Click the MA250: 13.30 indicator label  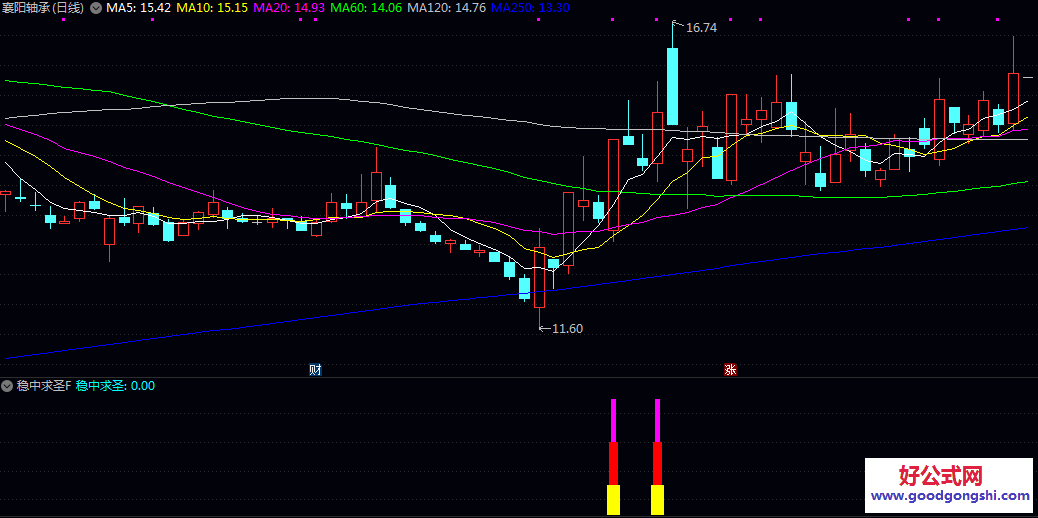pyautogui.click(x=531, y=8)
